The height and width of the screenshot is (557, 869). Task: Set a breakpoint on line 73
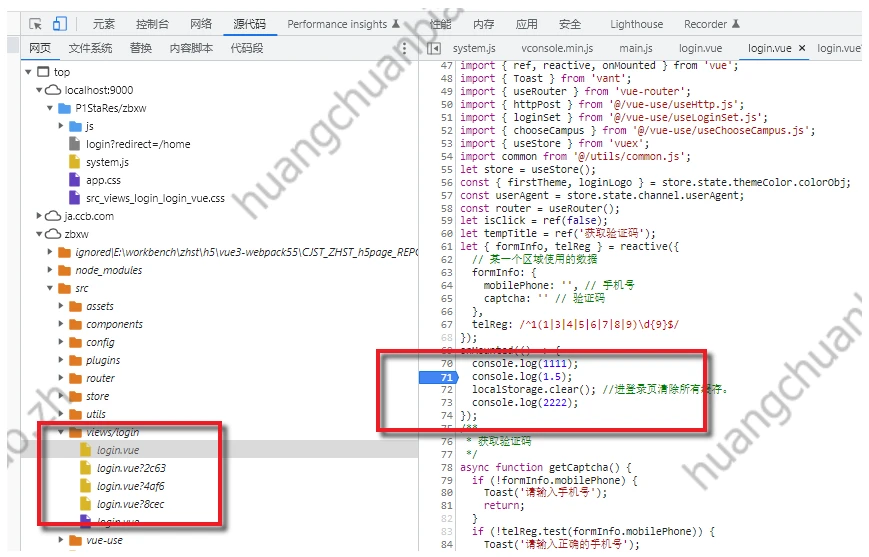pyautogui.click(x=447, y=402)
